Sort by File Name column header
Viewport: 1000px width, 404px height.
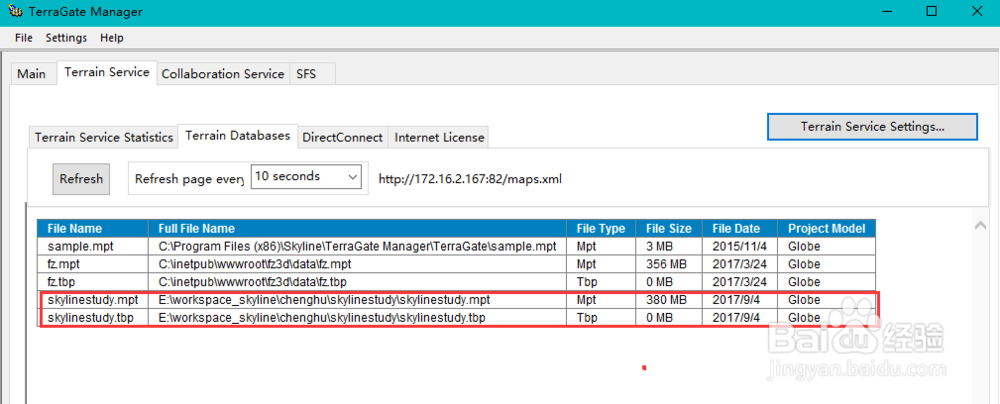point(92,228)
